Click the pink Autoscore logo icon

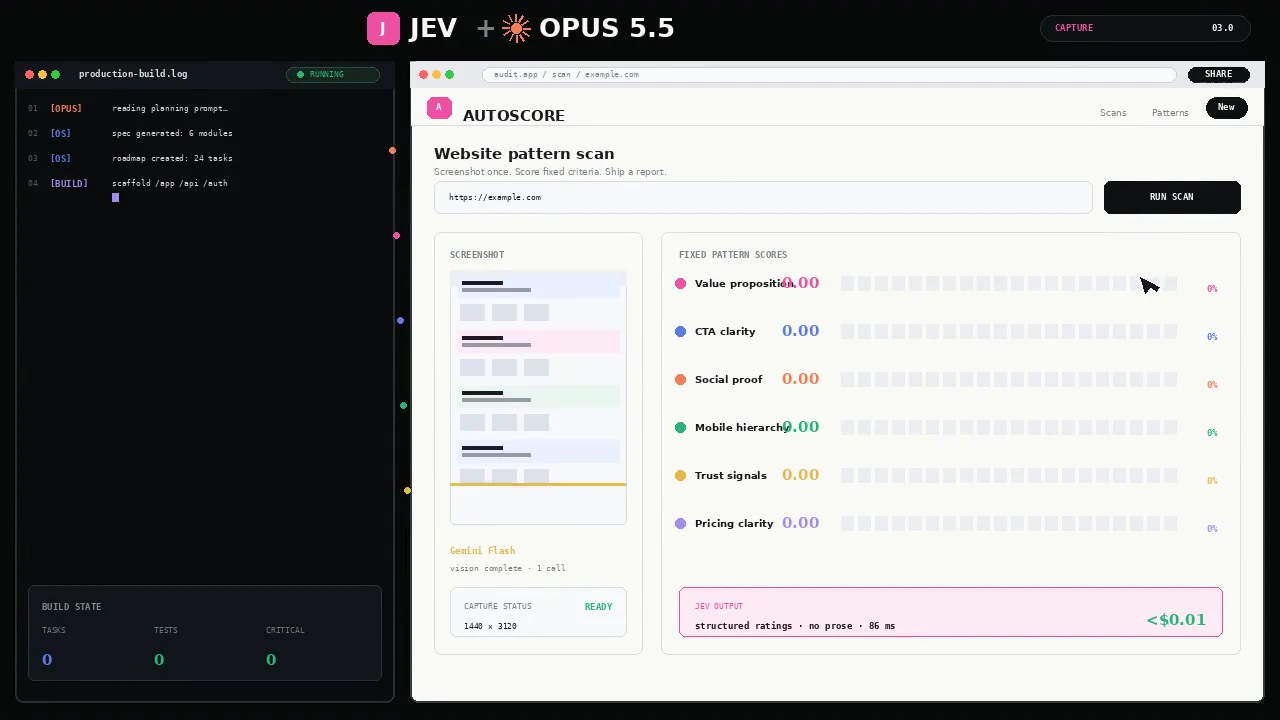point(439,108)
